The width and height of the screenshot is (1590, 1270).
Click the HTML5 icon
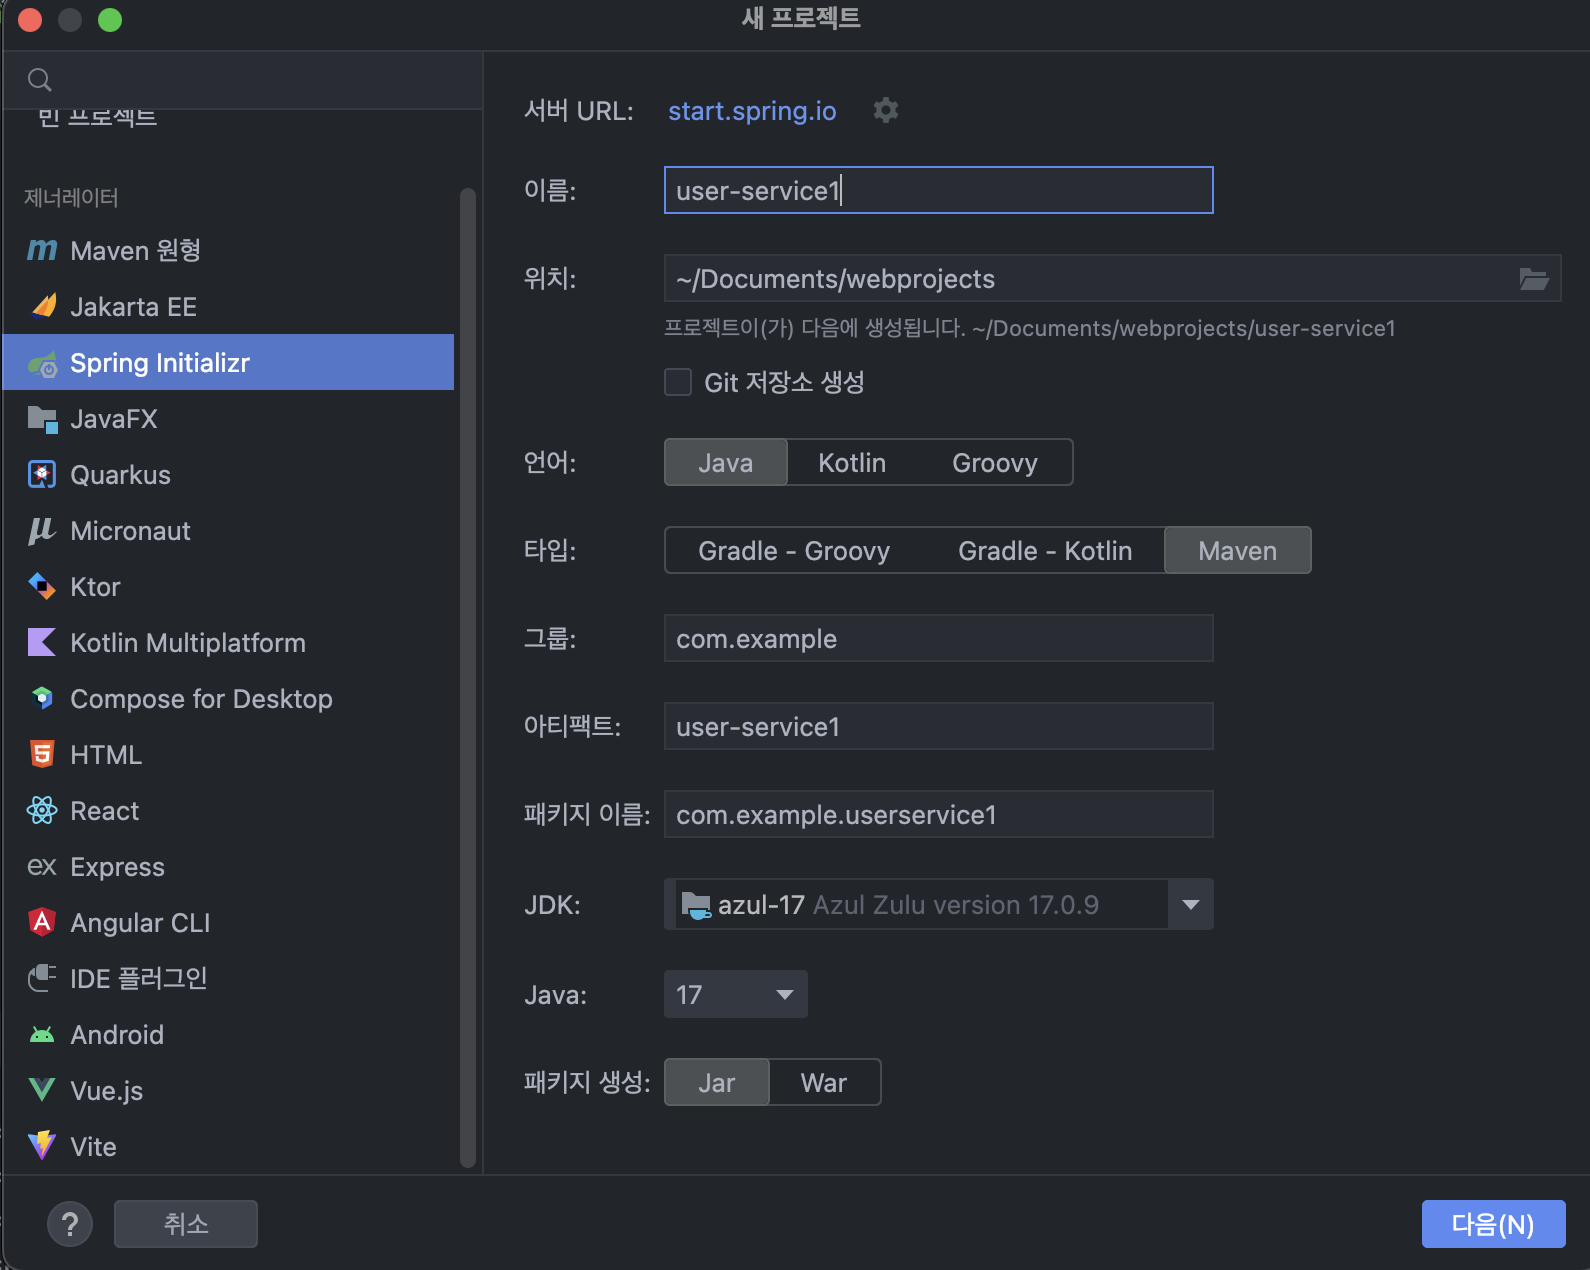[x=42, y=755]
